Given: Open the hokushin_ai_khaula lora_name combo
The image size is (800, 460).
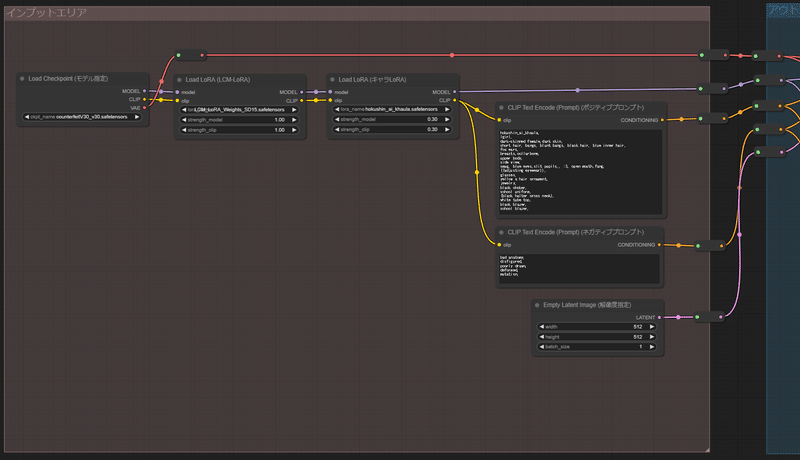Looking at the screenshot, I should point(392,109).
